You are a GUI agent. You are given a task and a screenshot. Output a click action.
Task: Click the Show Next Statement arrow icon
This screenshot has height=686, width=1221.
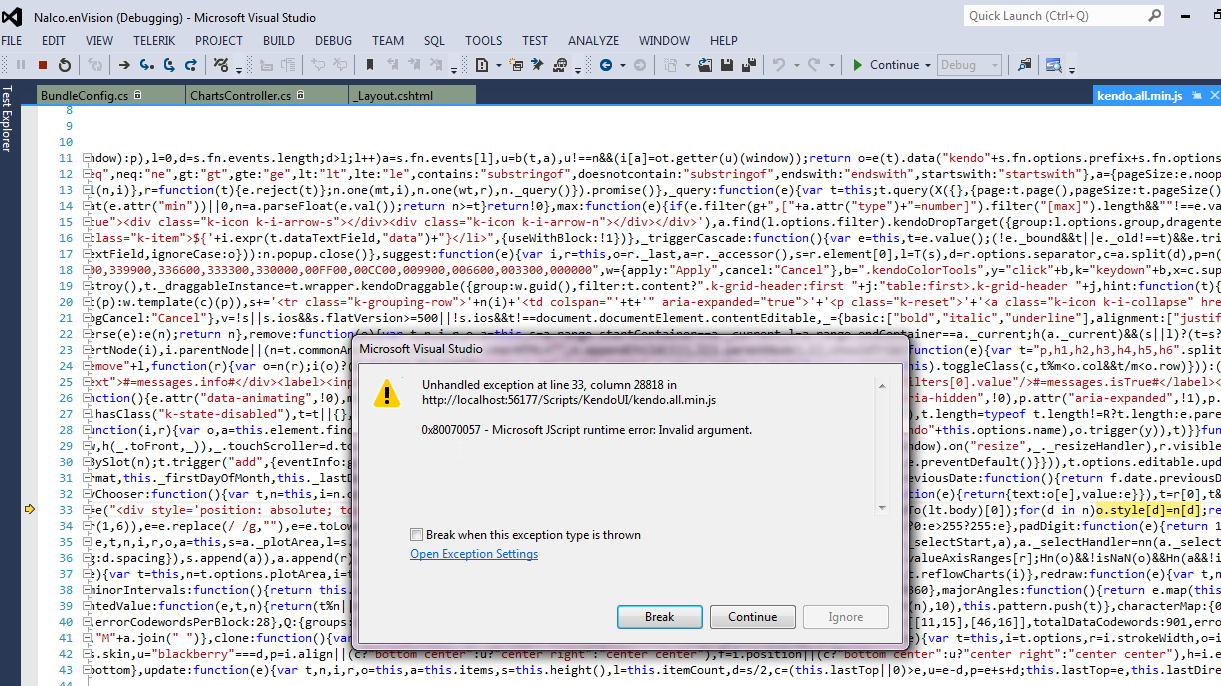tap(124, 65)
